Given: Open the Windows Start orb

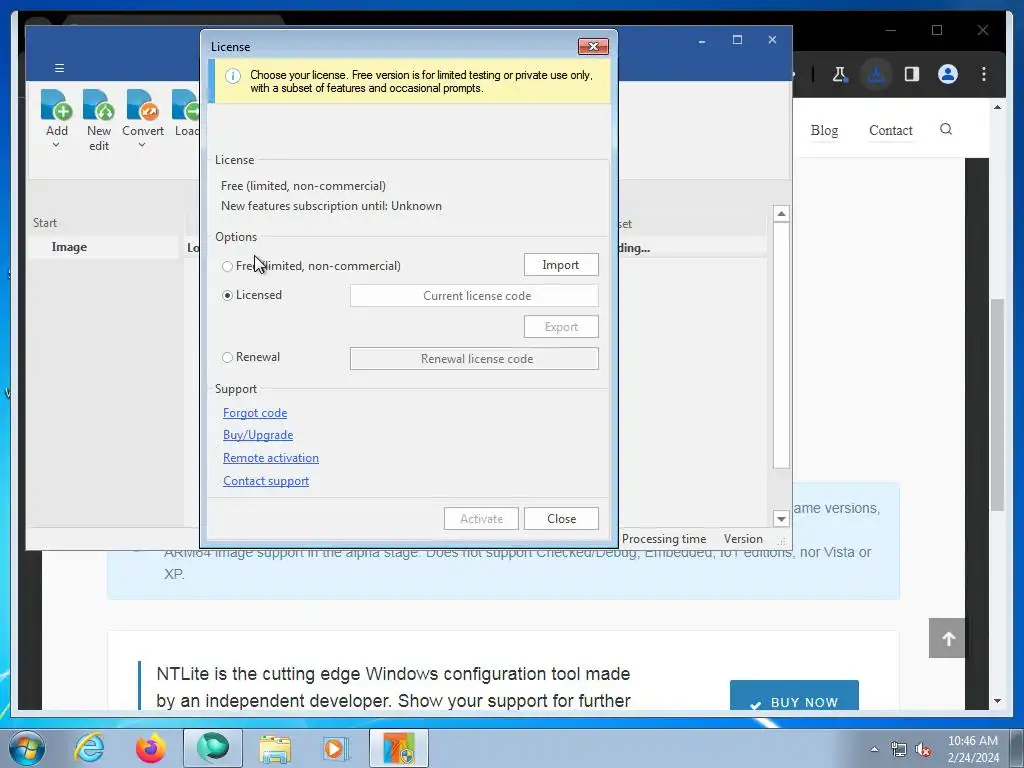Looking at the screenshot, I should (x=26, y=748).
